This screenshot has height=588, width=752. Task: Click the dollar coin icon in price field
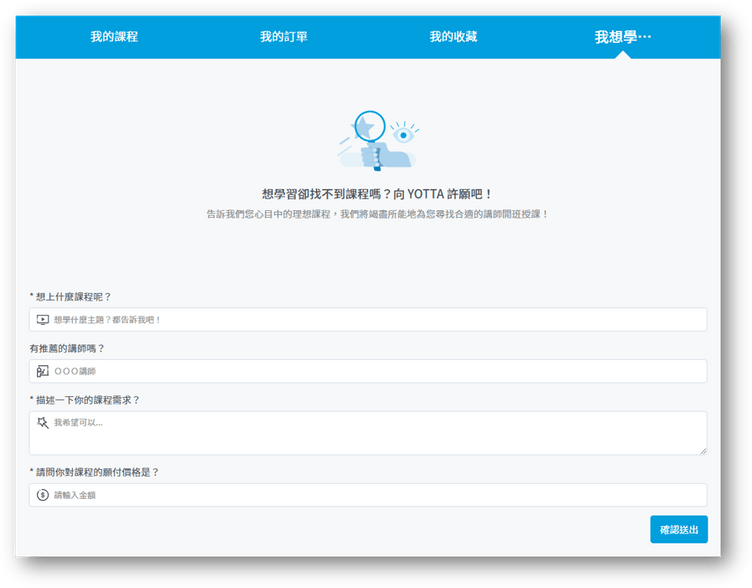pyautogui.click(x=43, y=495)
